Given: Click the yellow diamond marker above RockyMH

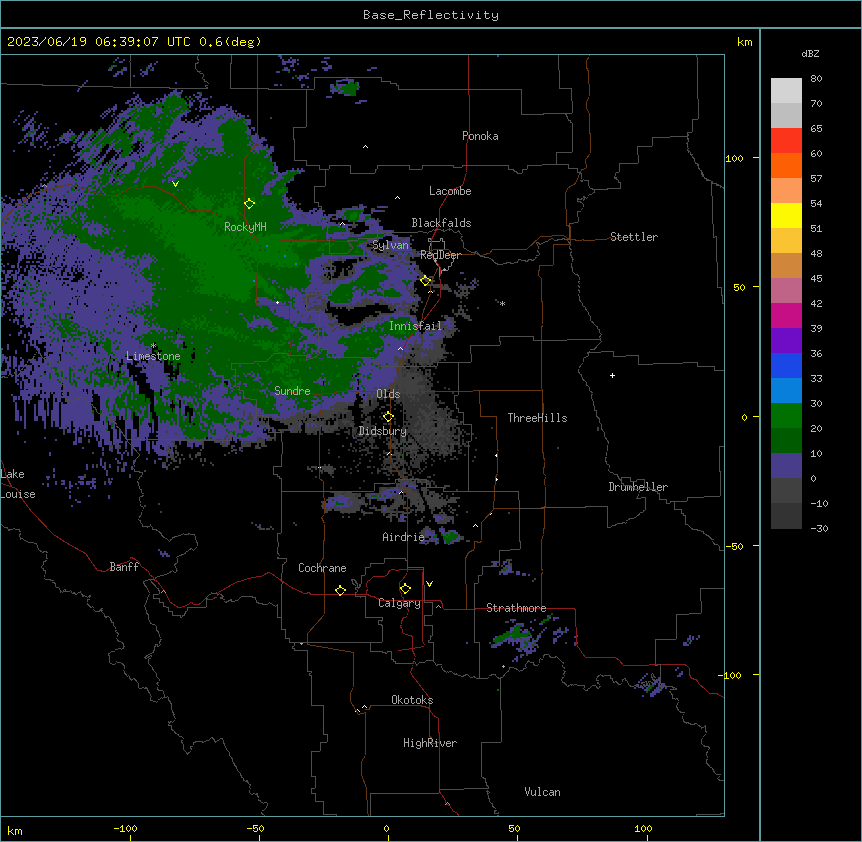Looking at the screenshot, I should (250, 204).
